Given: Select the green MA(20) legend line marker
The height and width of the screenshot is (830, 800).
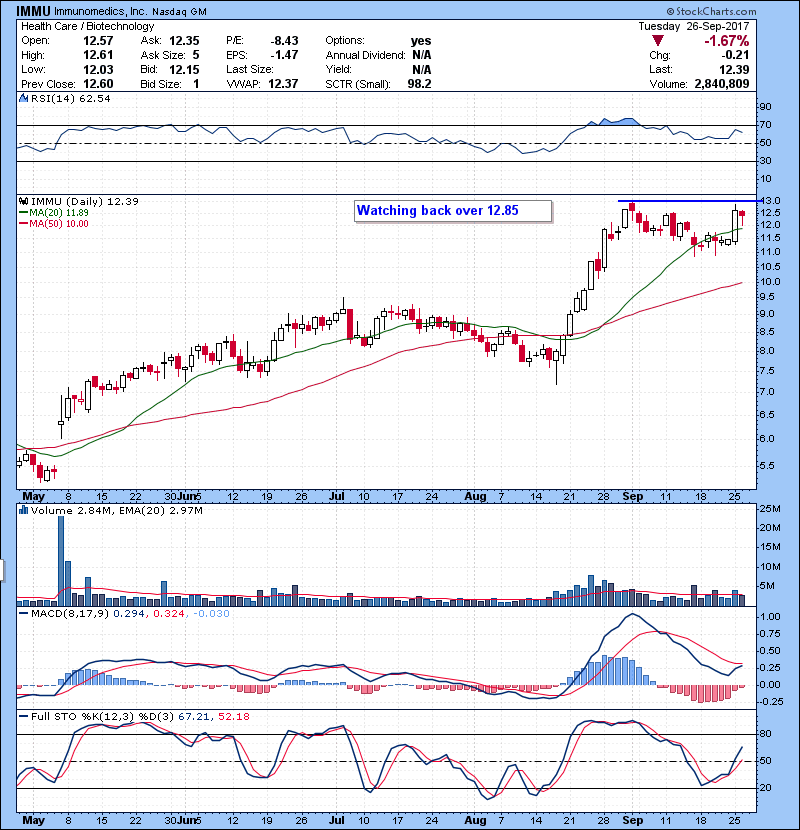Looking at the screenshot, I should click(x=24, y=213).
